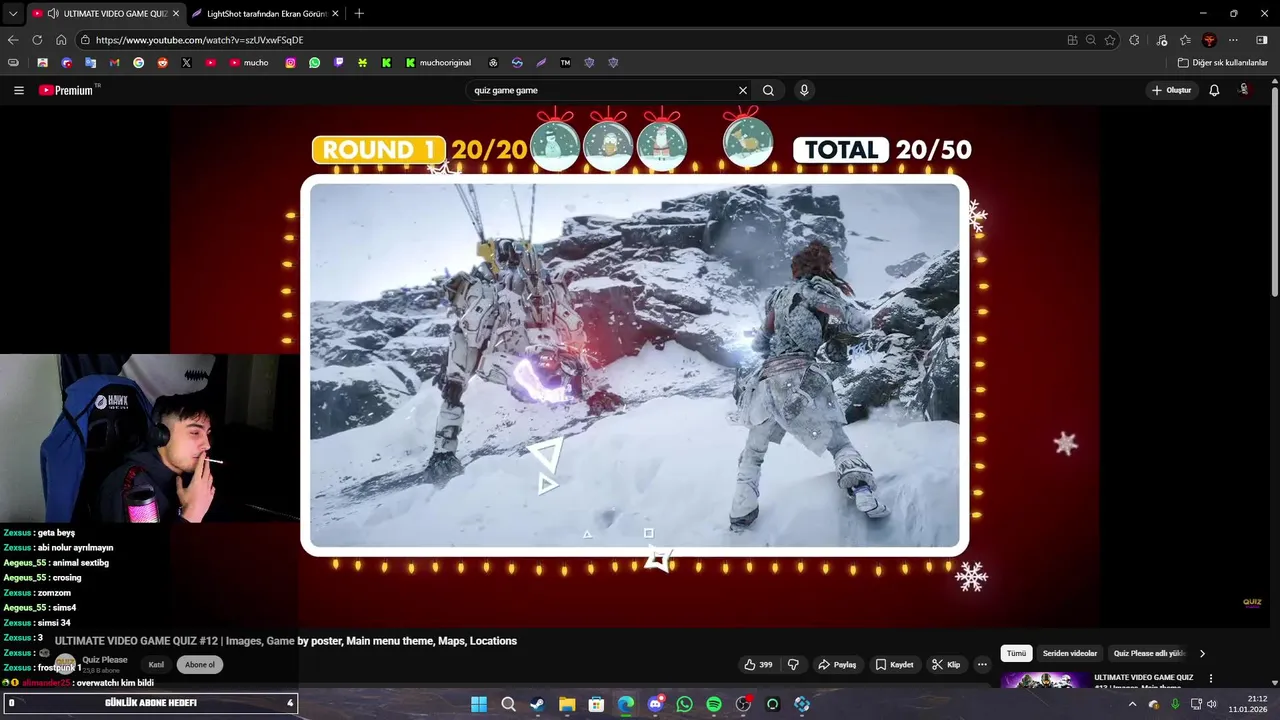
Task: Dislike the video
Action: pos(793,664)
